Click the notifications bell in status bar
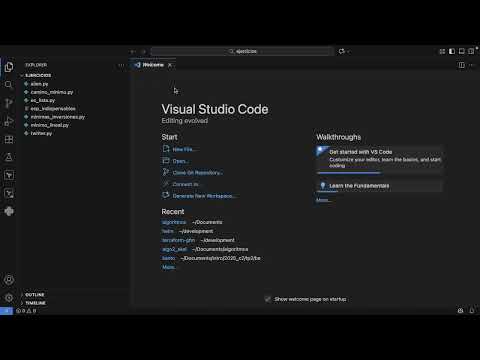 click(x=472, y=311)
